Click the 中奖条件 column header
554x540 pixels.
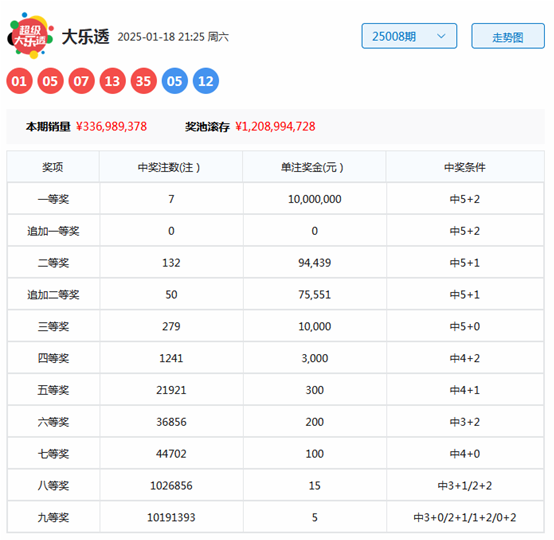coord(465,167)
